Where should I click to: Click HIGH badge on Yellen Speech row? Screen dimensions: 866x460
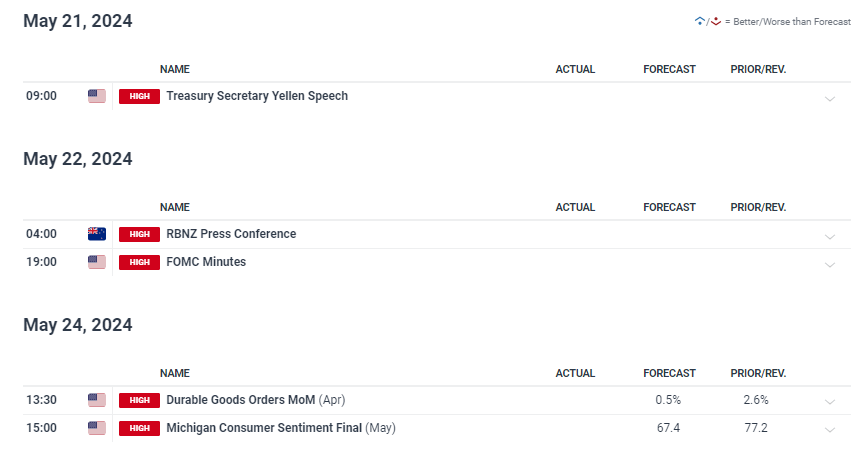point(139,96)
